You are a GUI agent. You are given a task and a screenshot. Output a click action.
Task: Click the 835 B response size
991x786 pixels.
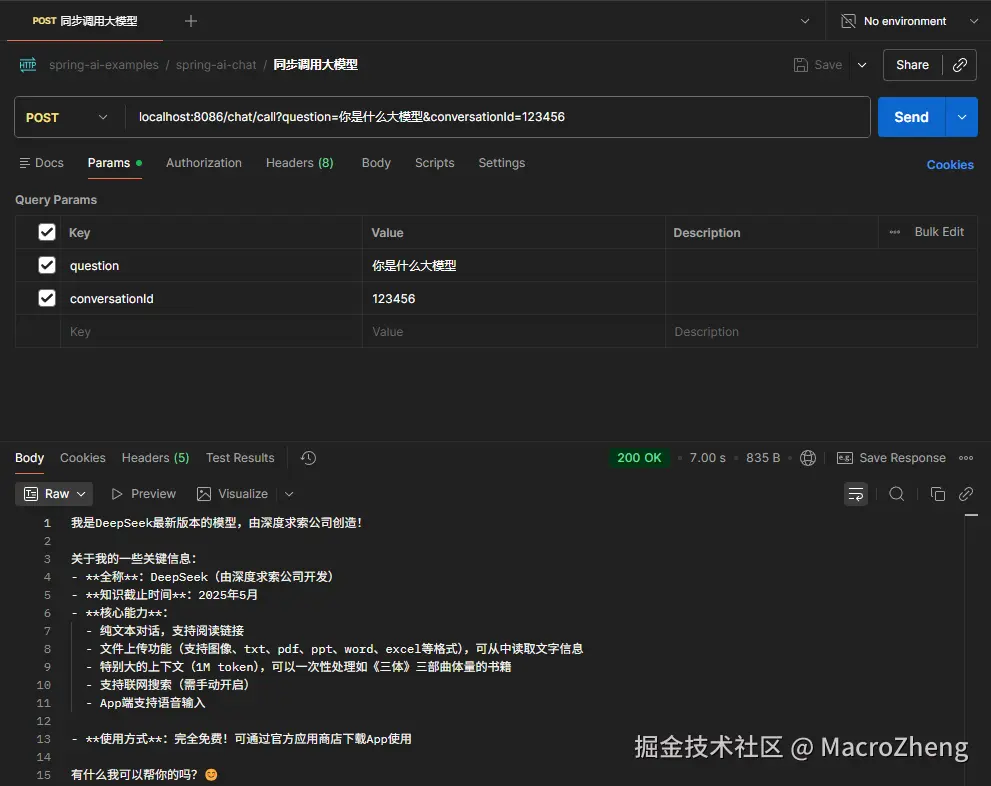(x=763, y=458)
